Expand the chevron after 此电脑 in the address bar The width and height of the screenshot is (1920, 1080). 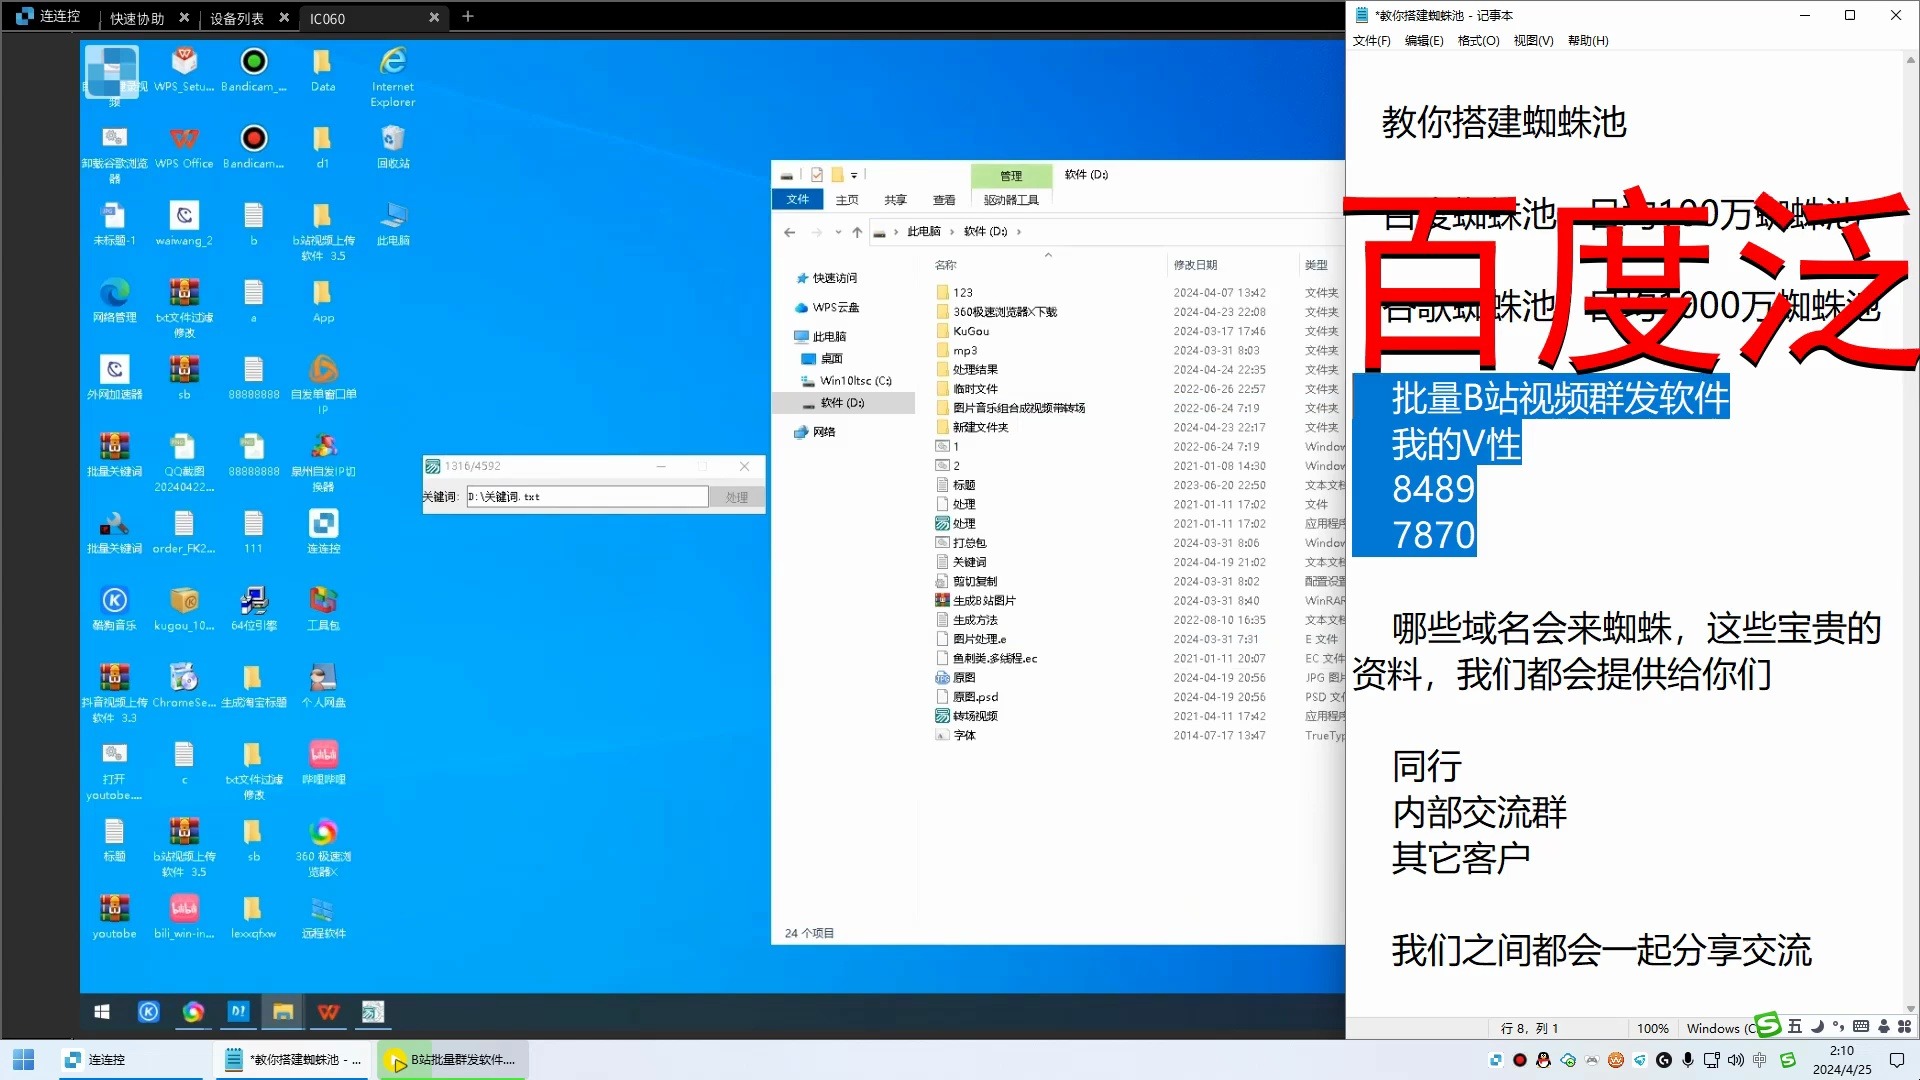[952, 232]
